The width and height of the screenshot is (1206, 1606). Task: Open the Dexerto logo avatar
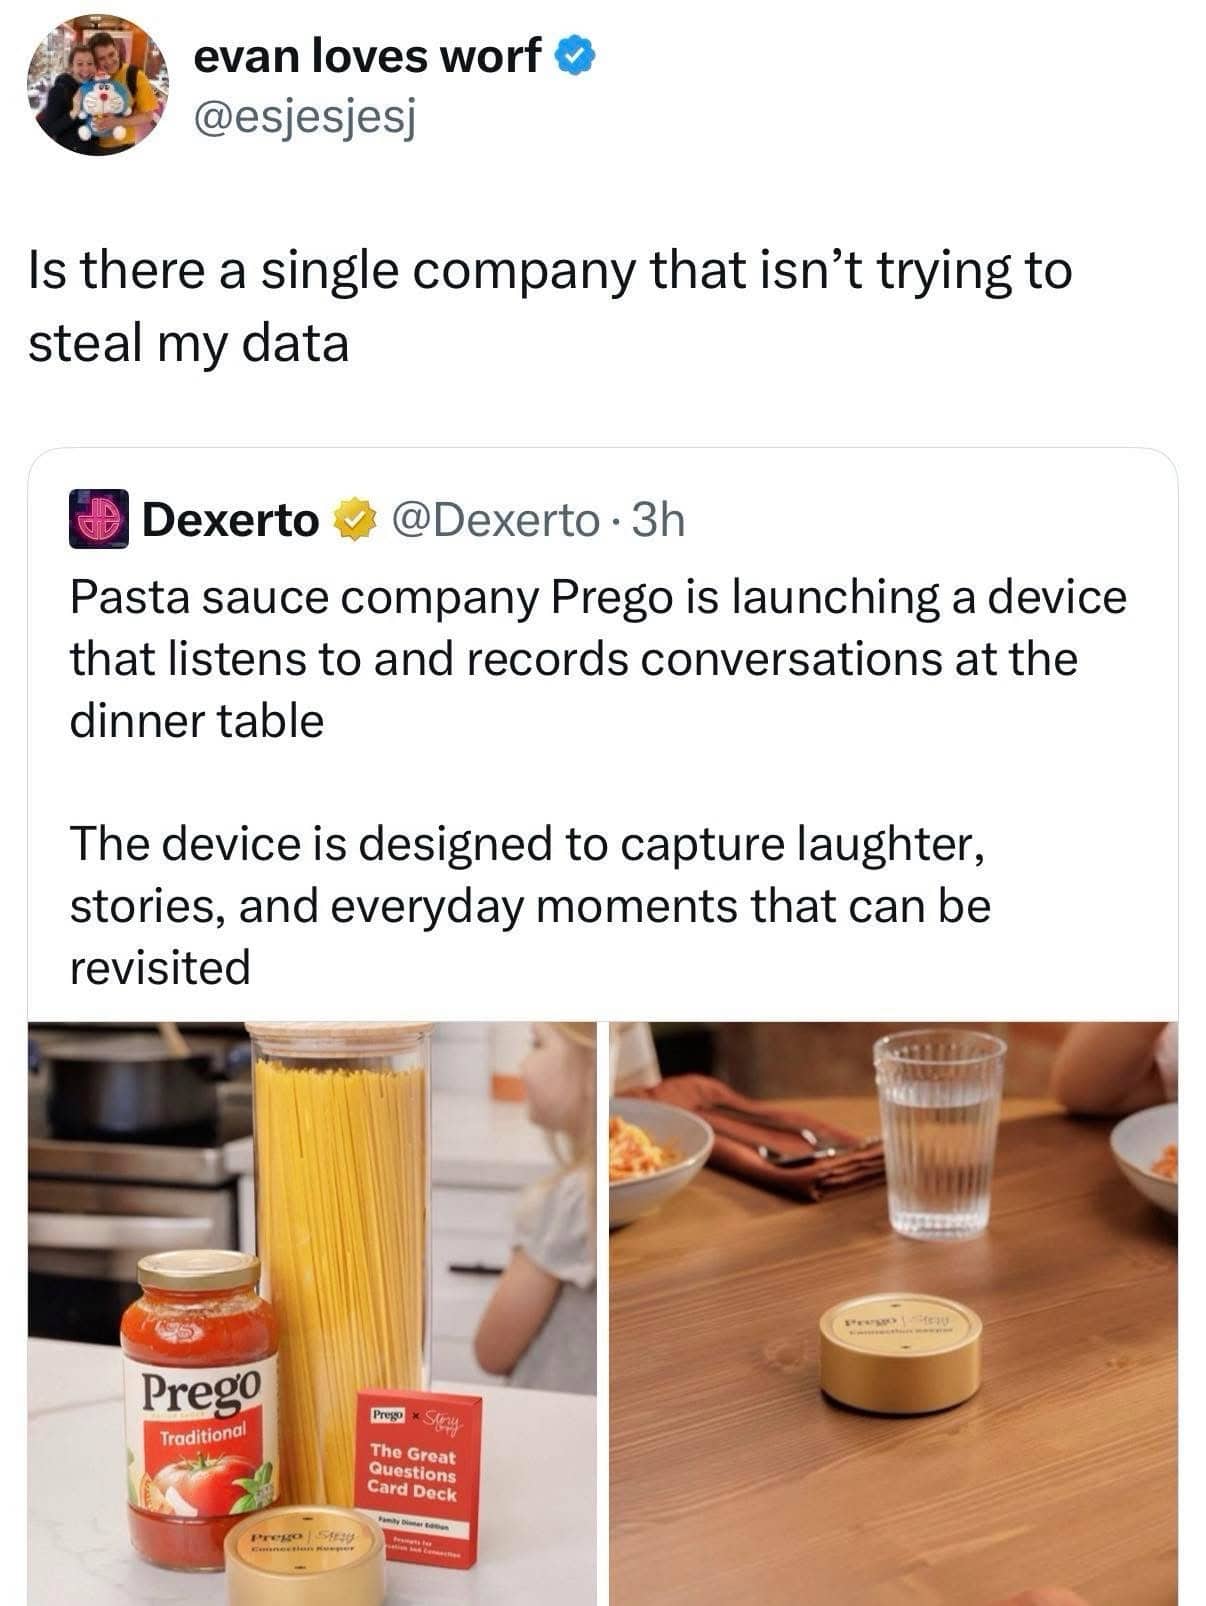pyautogui.click(x=98, y=518)
